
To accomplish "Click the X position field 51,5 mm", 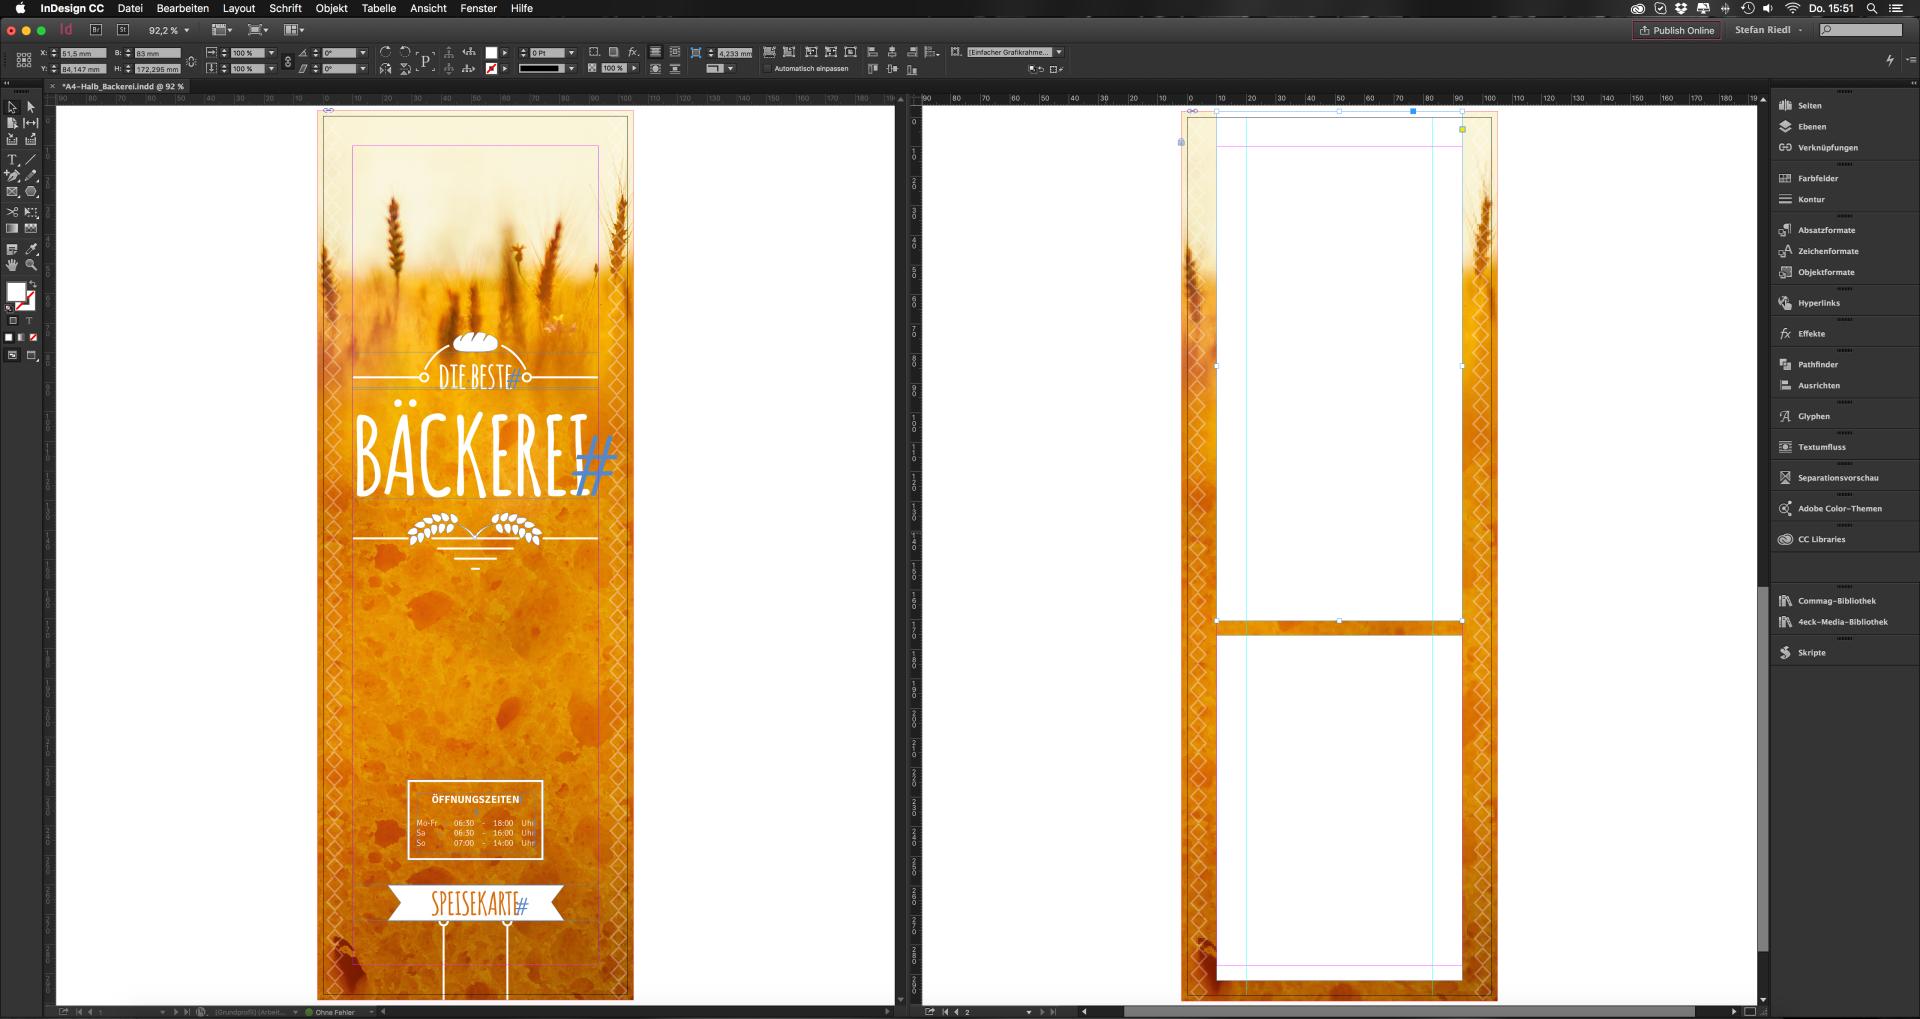I will [83, 53].
